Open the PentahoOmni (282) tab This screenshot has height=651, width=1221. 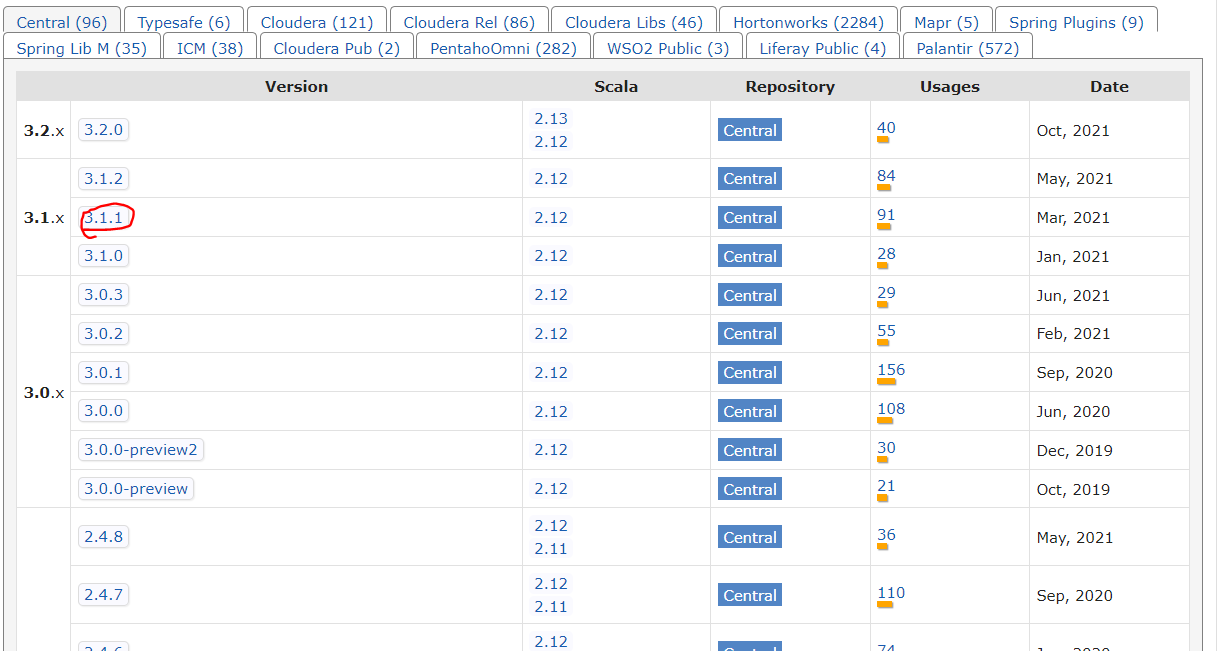point(503,47)
